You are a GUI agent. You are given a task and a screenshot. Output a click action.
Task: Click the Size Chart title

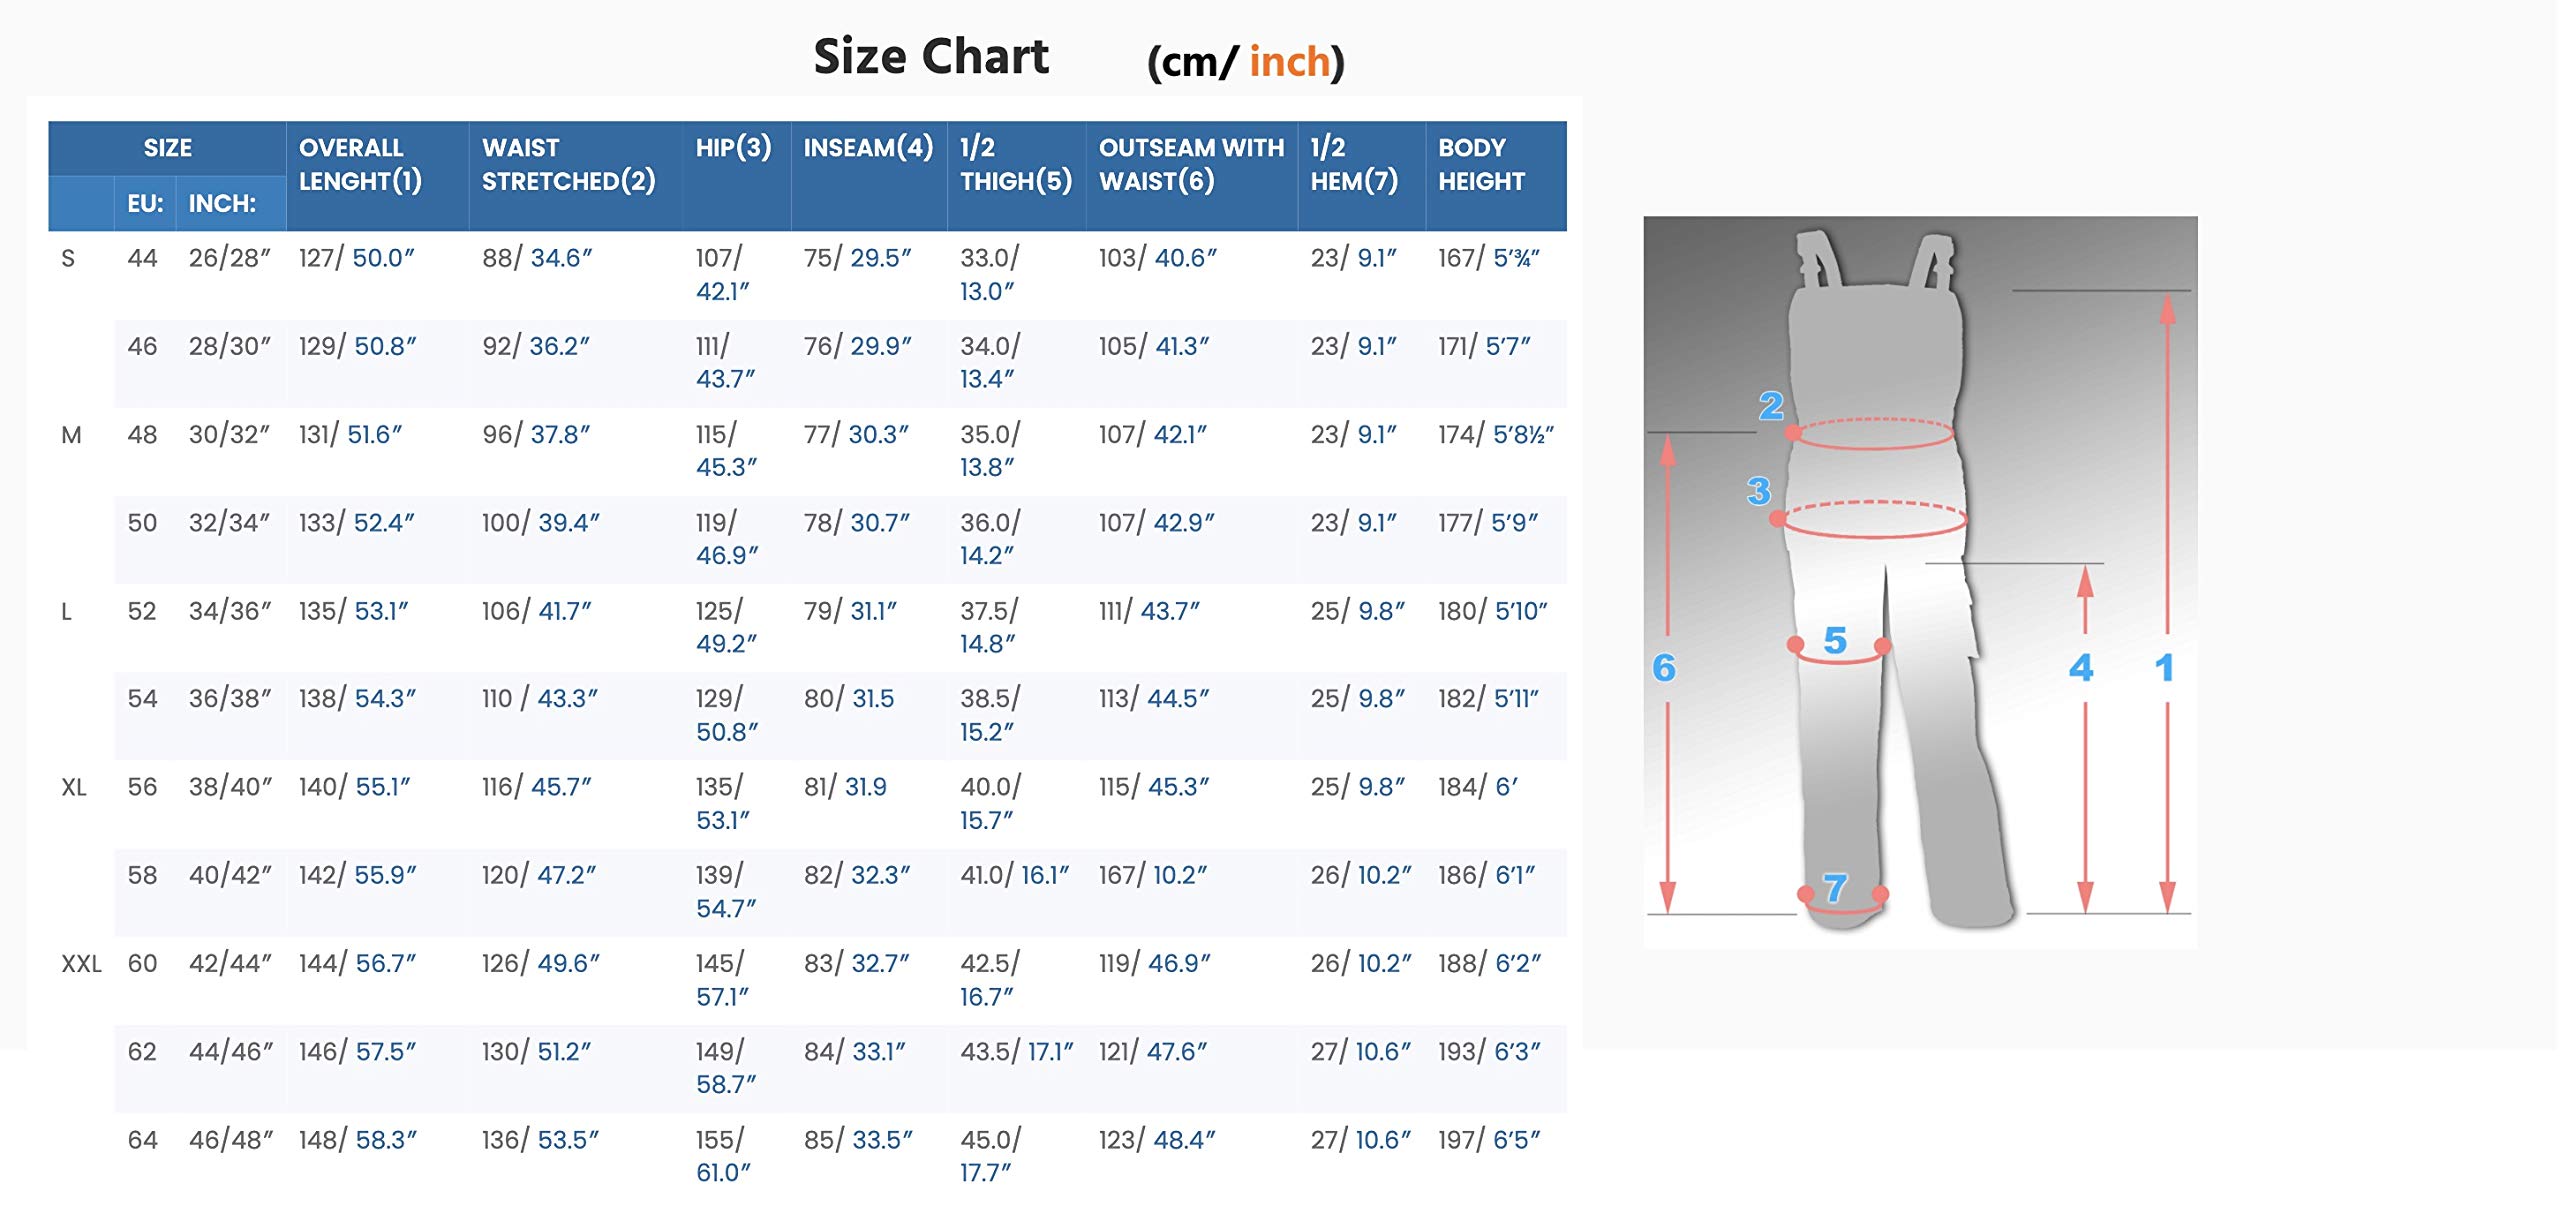(931, 56)
